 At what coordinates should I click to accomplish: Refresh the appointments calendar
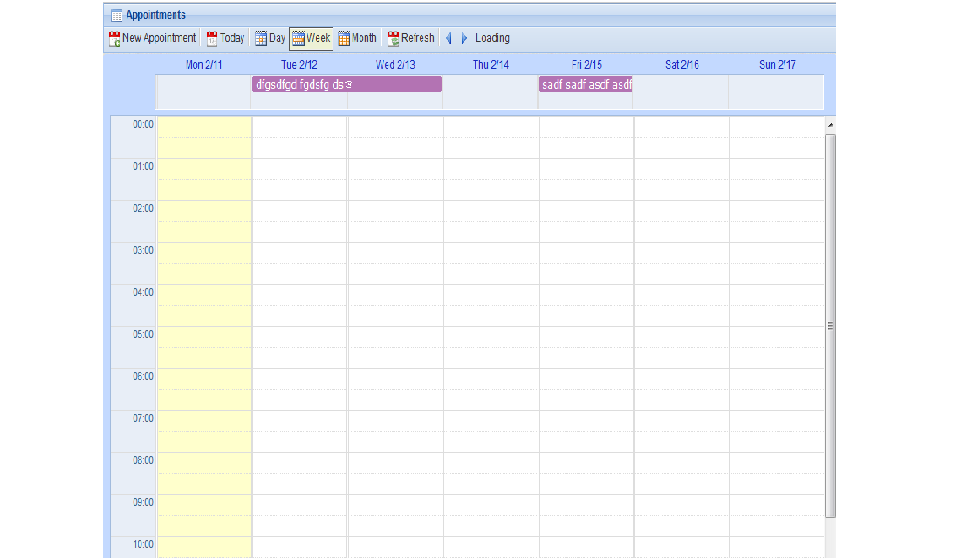pyautogui.click(x=411, y=38)
